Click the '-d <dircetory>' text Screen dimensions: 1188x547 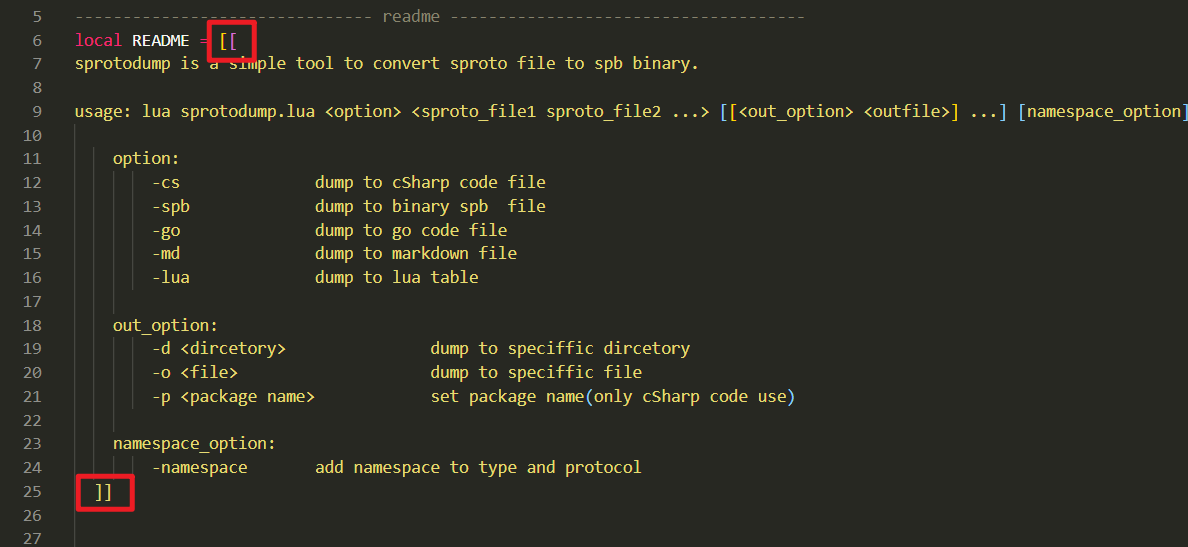pyautogui.click(x=219, y=349)
